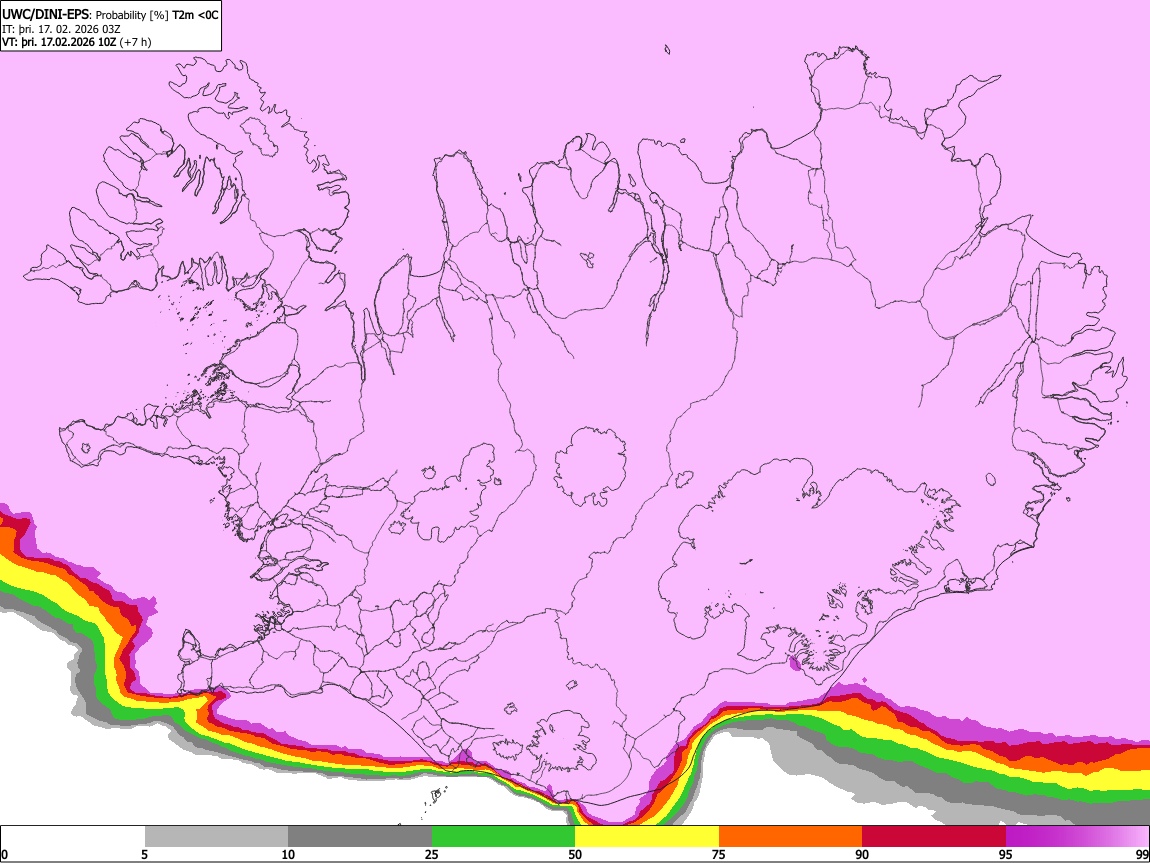The width and height of the screenshot is (1150, 863).
Task: Click the orange 75–90 legend segment
Action: pyautogui.click(x=791, y=837)
